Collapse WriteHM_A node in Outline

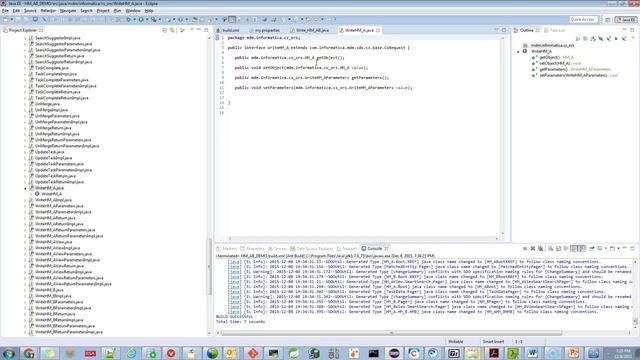click(x=518, y=51)
